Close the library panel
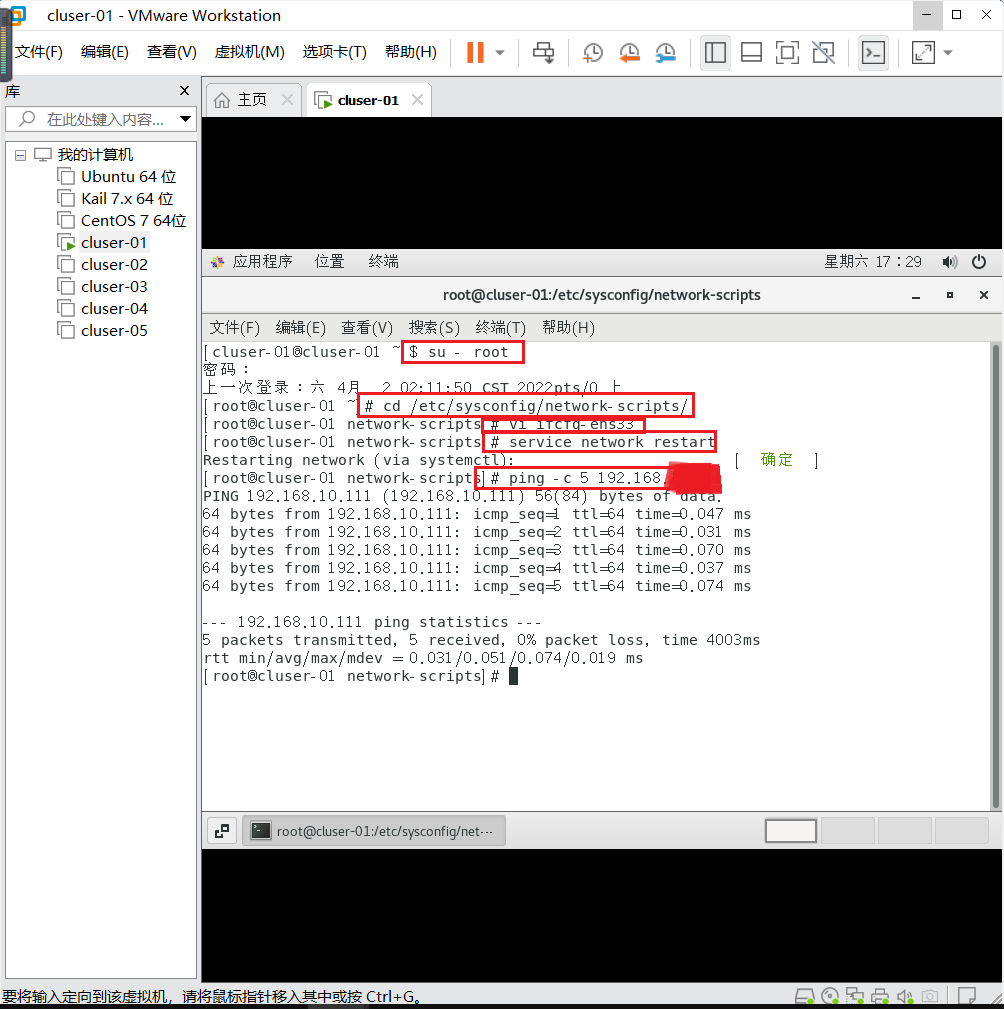The width and height of the screenshot is (1004, 1009). pos(185,91)
